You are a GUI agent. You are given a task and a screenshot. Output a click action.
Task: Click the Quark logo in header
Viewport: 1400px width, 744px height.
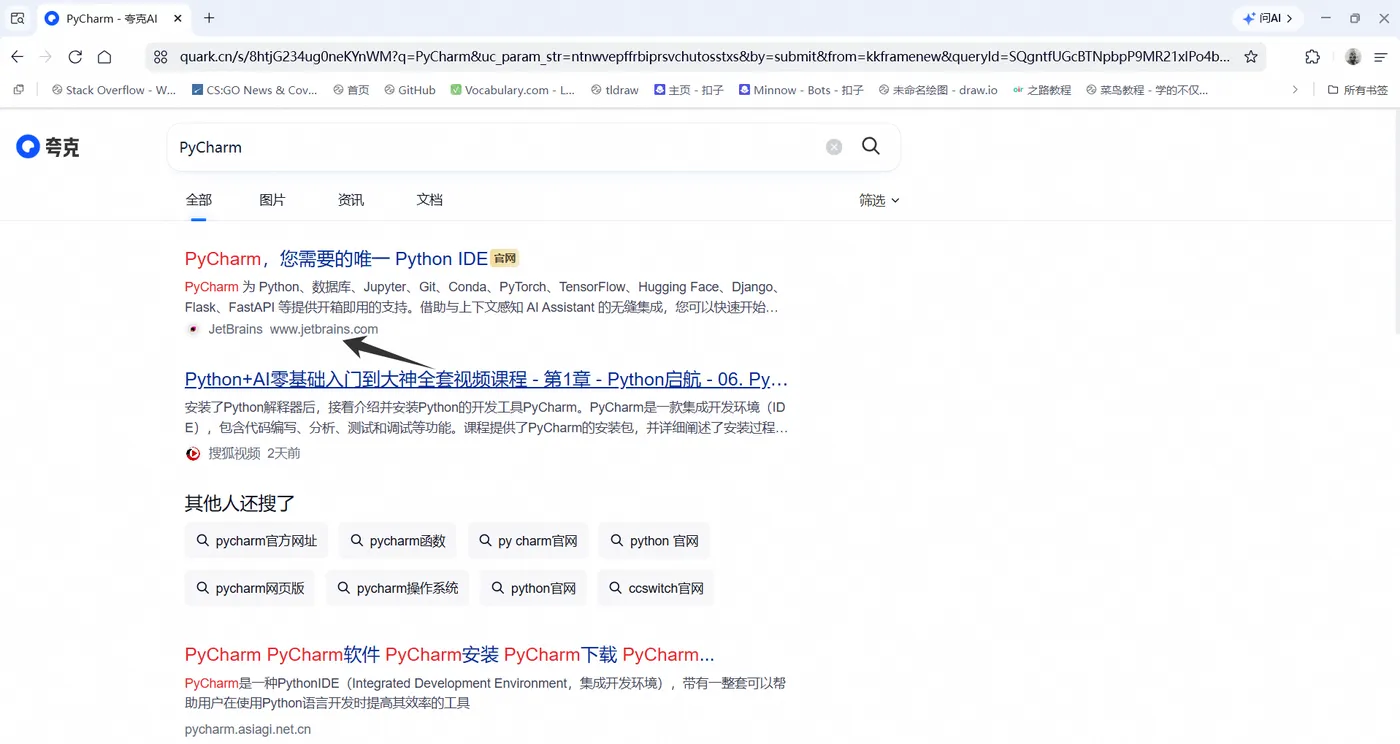pyautogui.click(x=47, y=147)
